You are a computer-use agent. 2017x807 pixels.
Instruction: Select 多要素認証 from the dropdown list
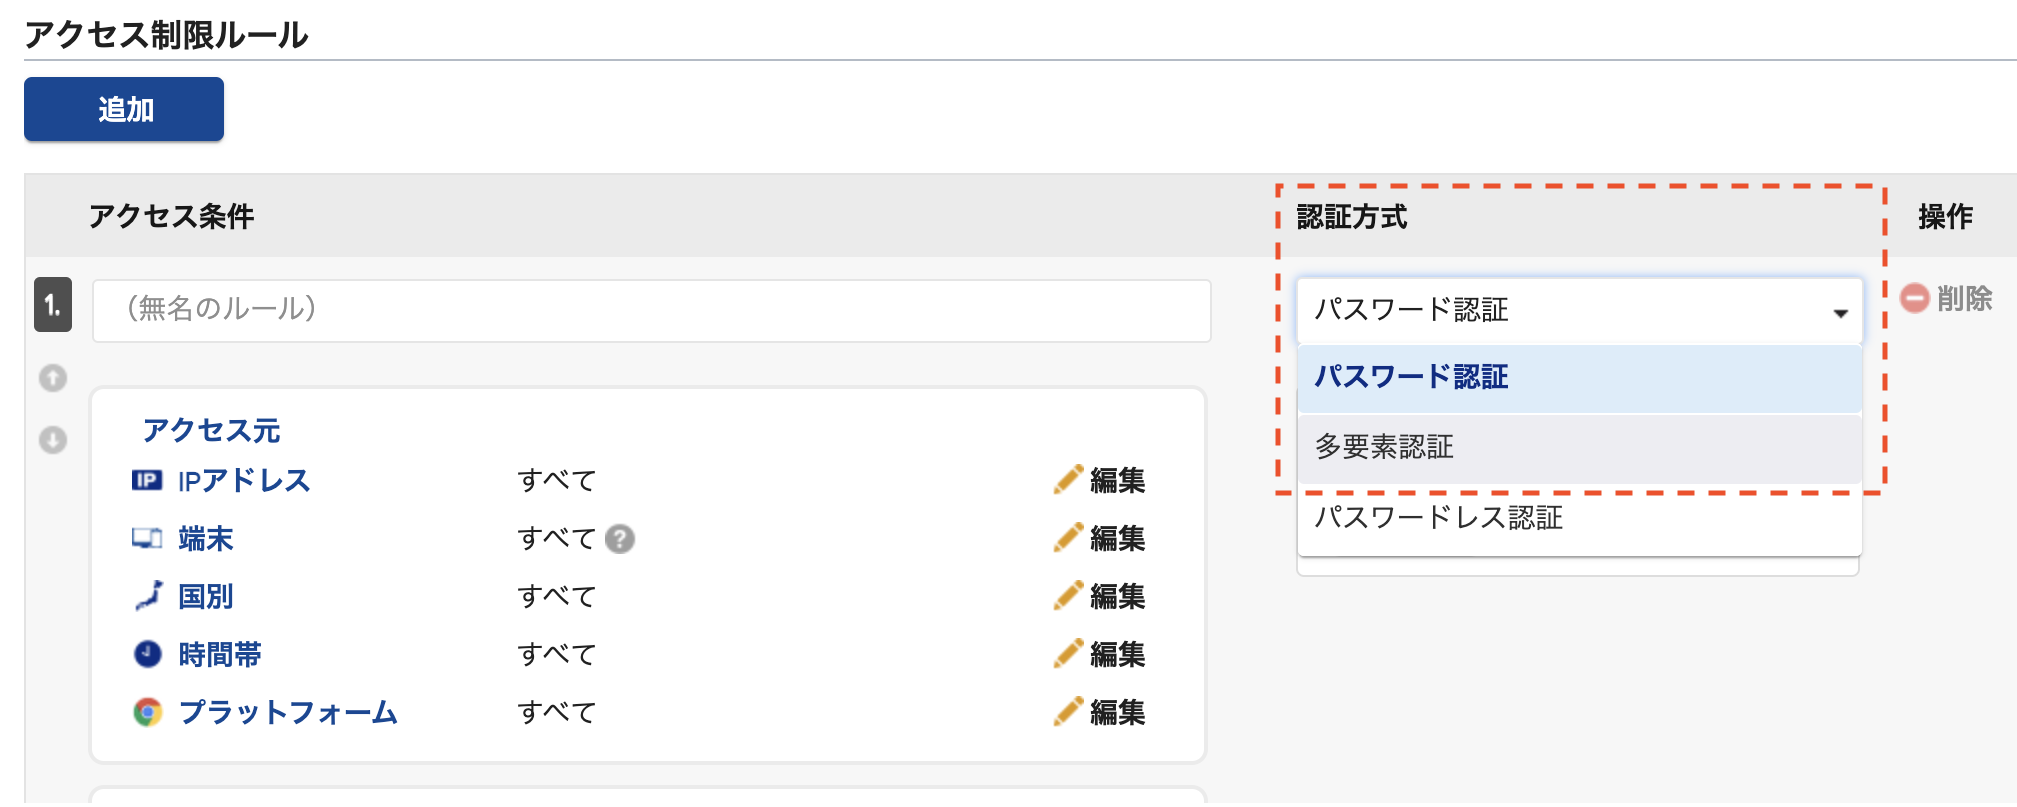coord(1579,447)
